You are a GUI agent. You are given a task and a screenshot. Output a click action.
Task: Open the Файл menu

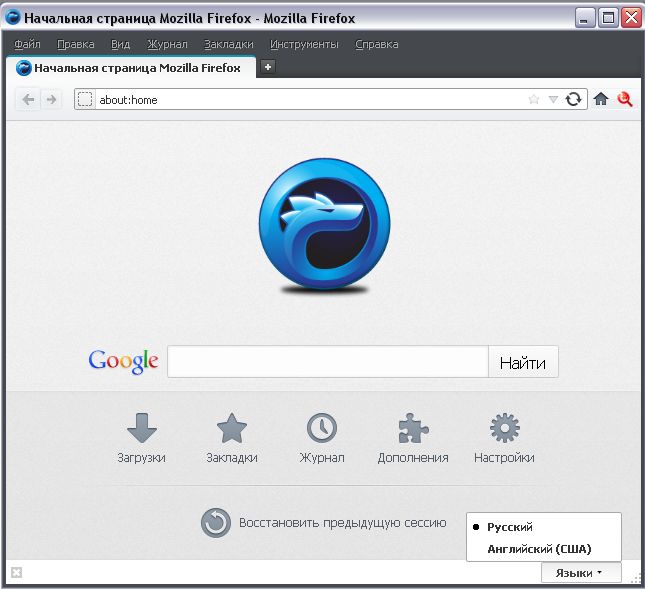pos(27,44)
